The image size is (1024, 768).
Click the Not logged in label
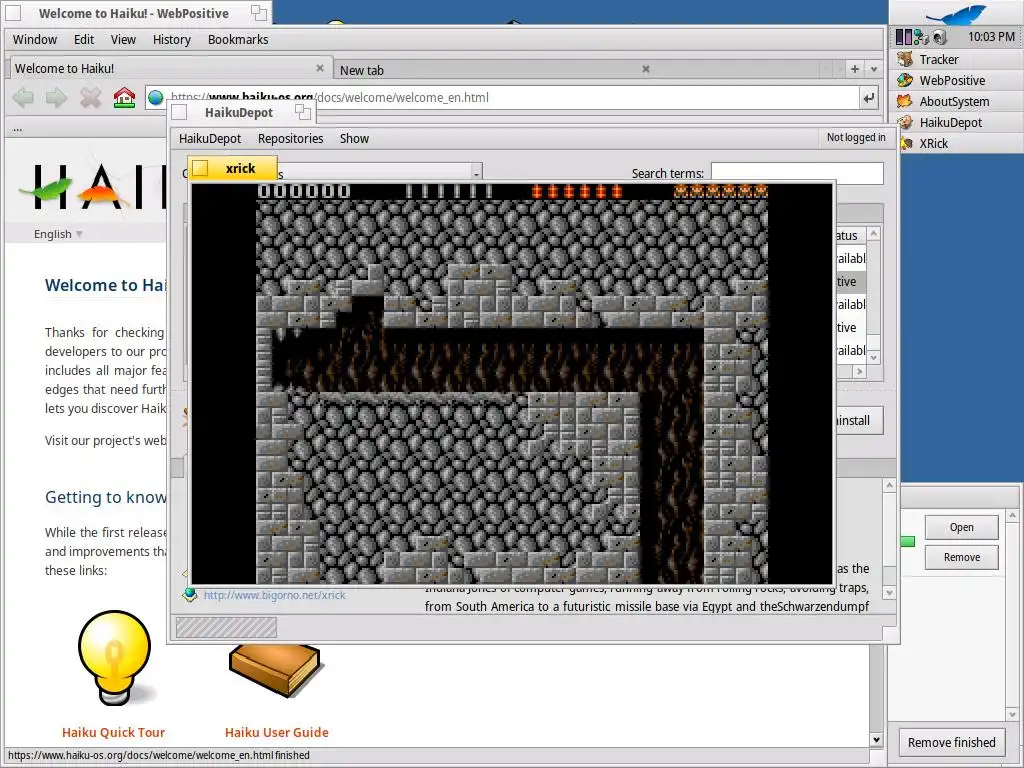(x=856, y=137)
